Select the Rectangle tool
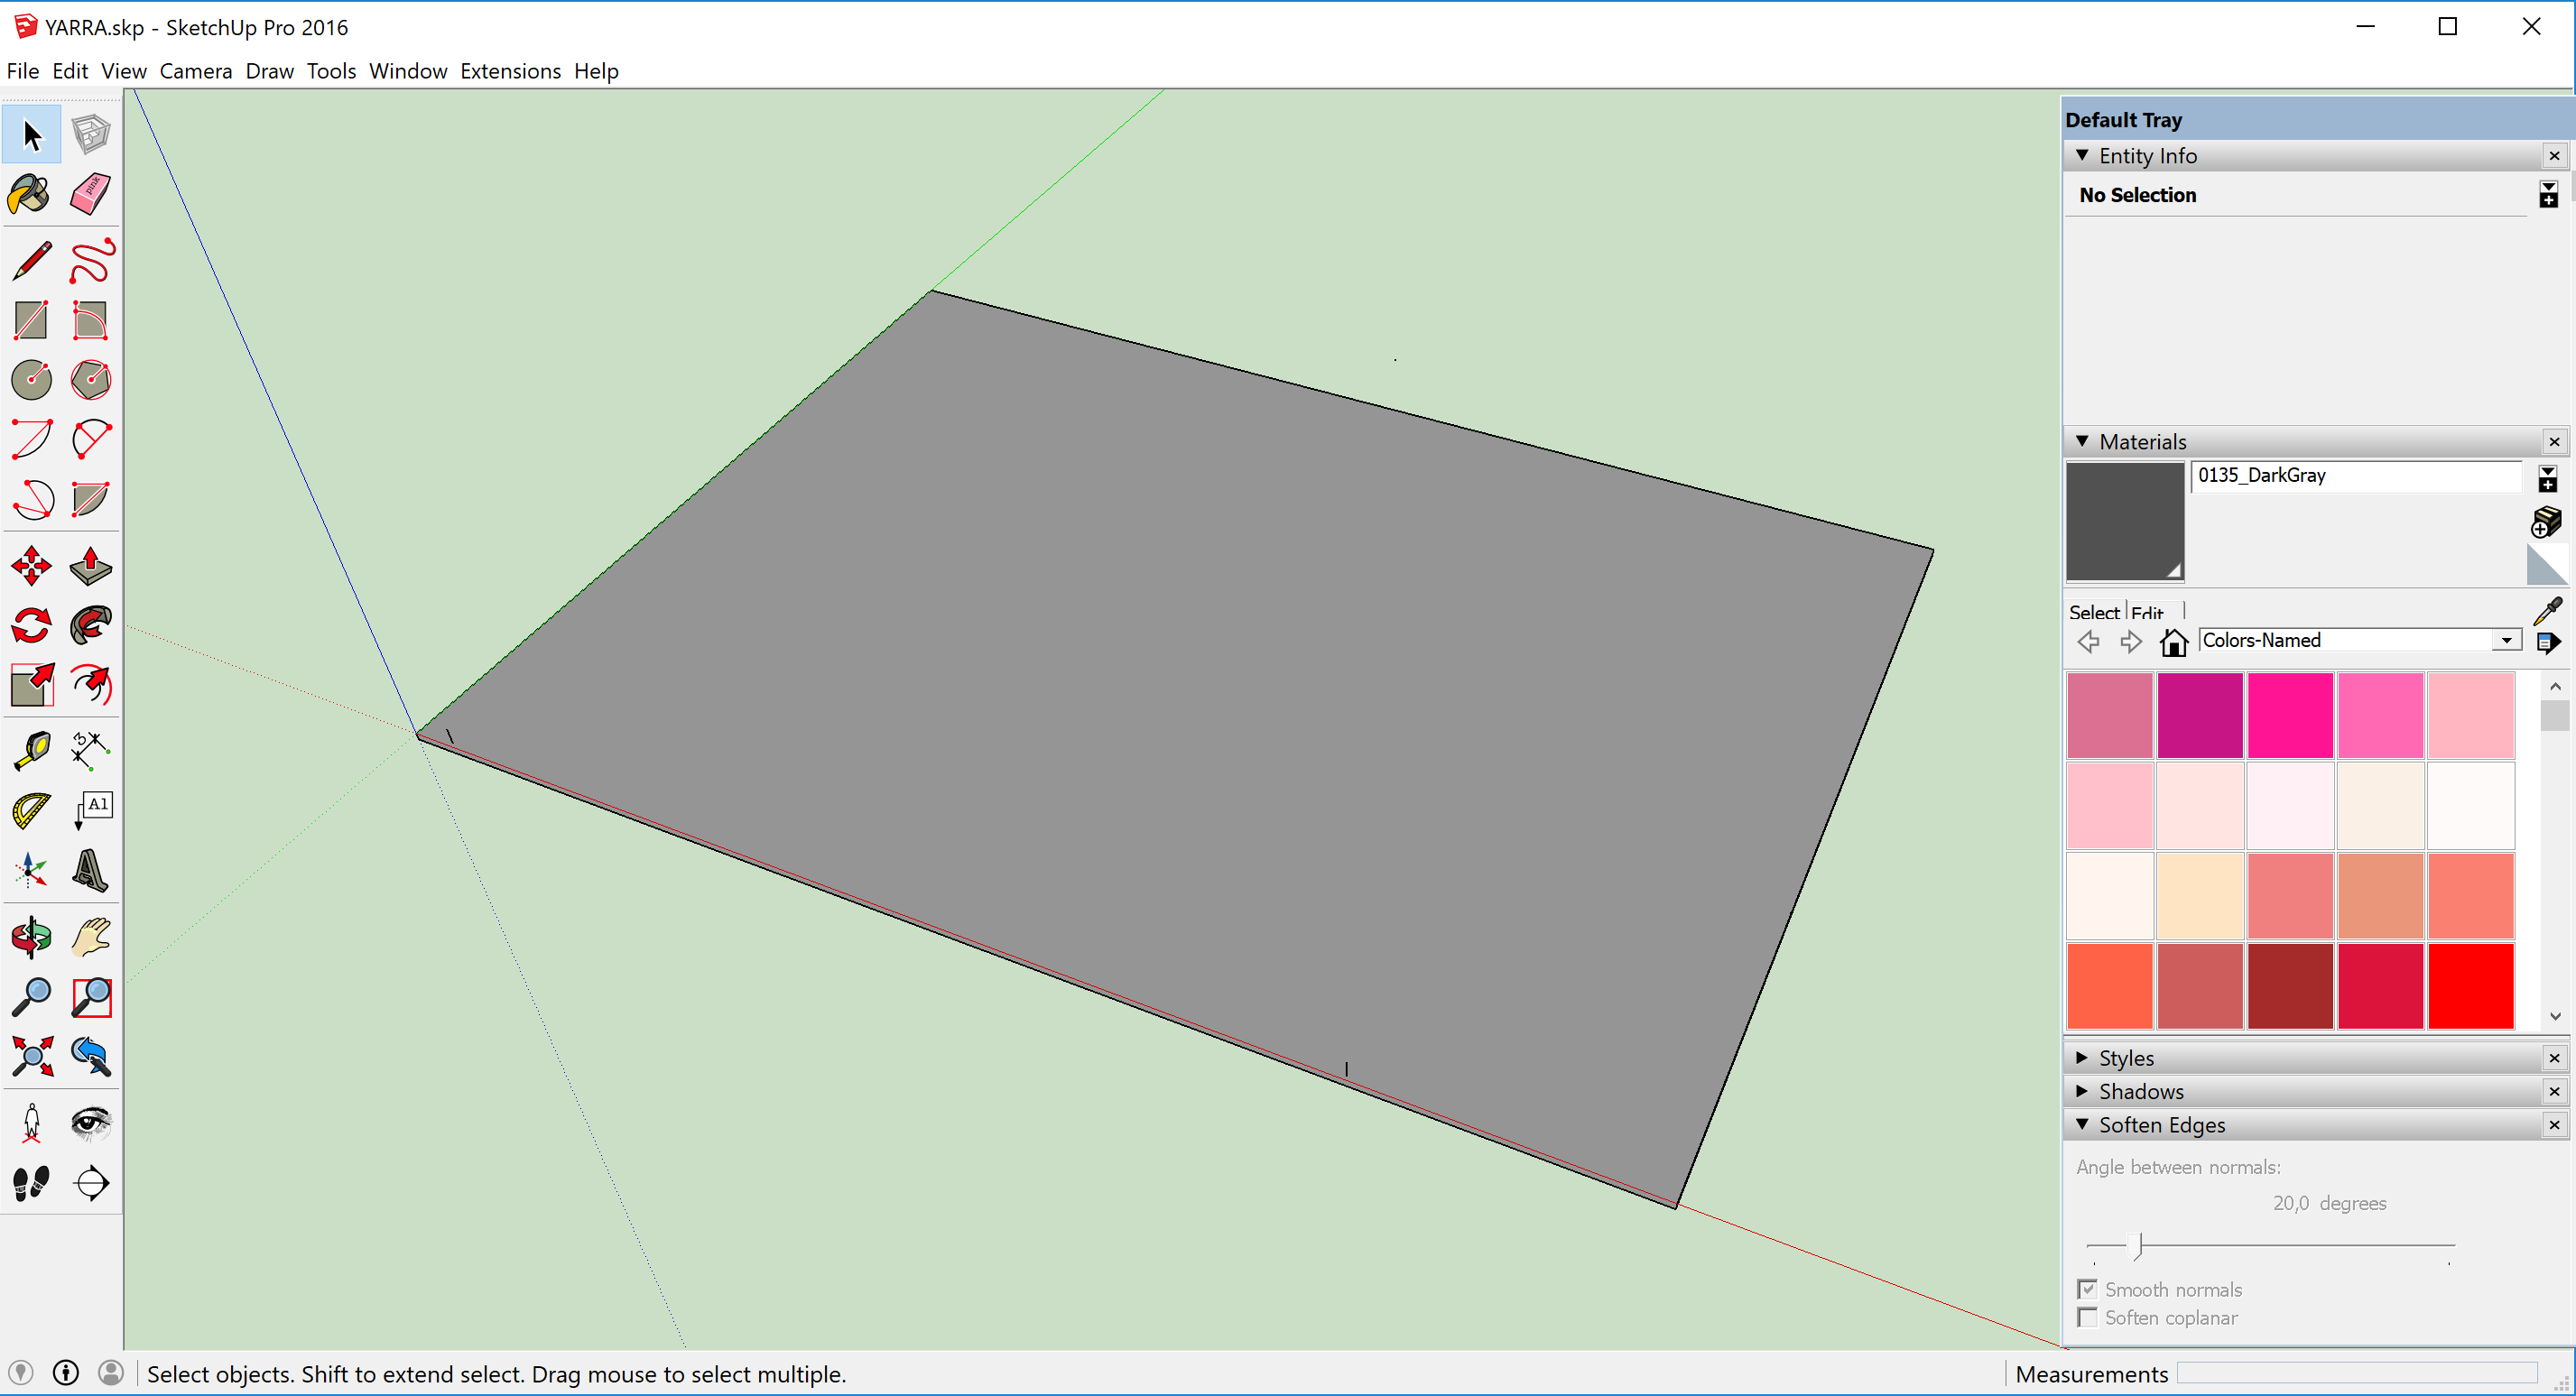 click(32, 320)
